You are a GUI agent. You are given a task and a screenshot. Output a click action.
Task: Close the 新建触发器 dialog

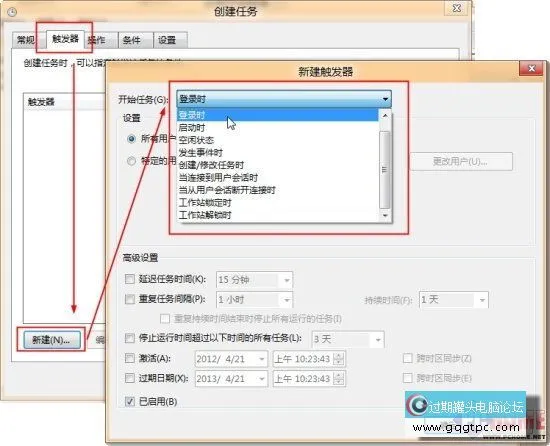pos(532,68)
